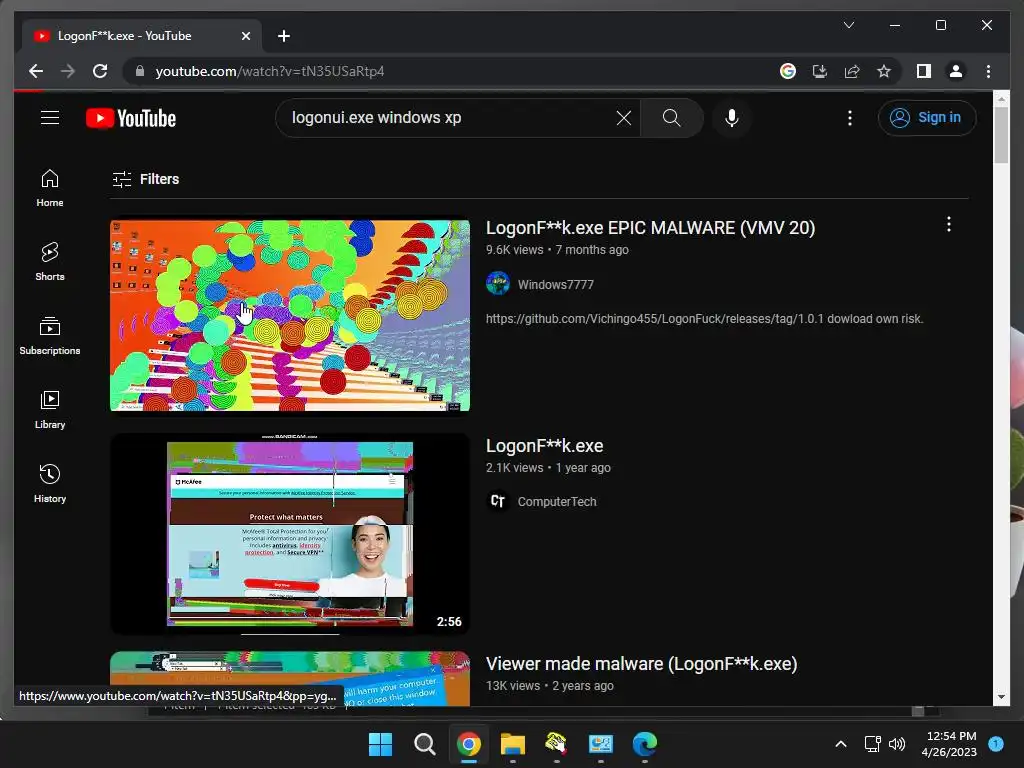The height and width of the screenshot is (768, 1024).
Task: Bookmark this tab with the star icon
Action: point(884,71)
